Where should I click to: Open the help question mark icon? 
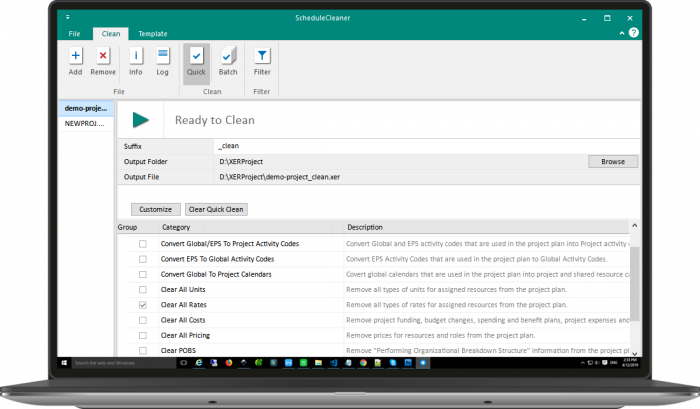[x=633, y=33]
